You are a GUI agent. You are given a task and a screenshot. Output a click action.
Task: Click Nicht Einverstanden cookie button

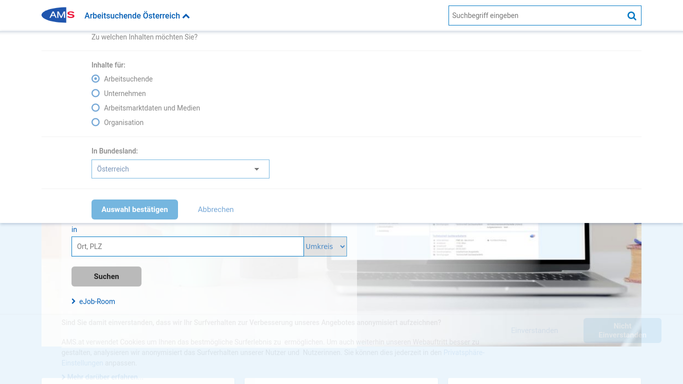[x=622, y=330]
